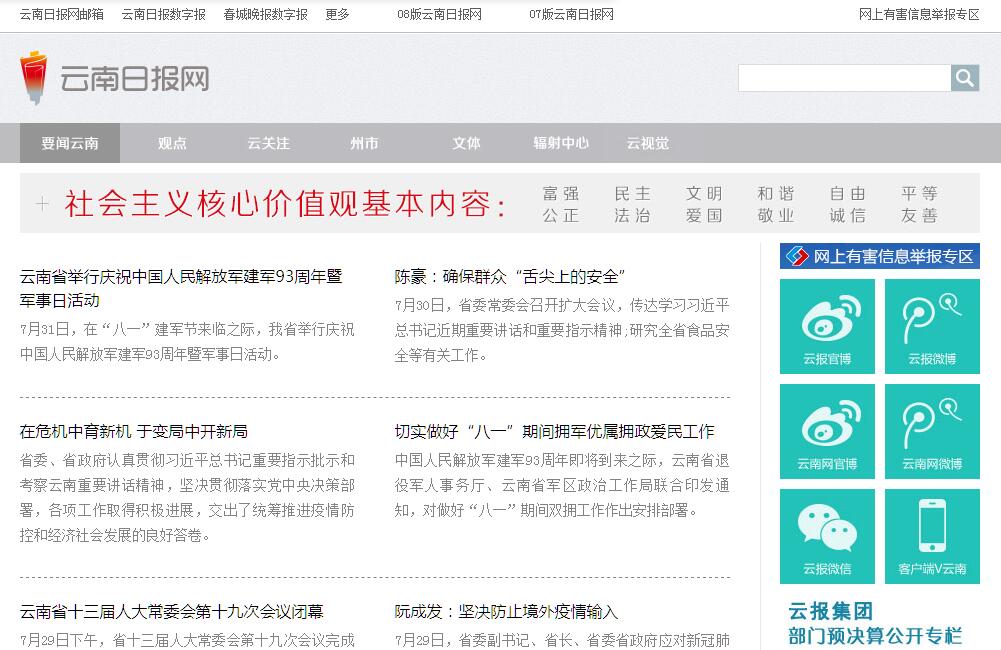Click the 网上有害信息举报专区 blue banner
This screenshot has width=1001, height=650.
click(x=880, y=256)
